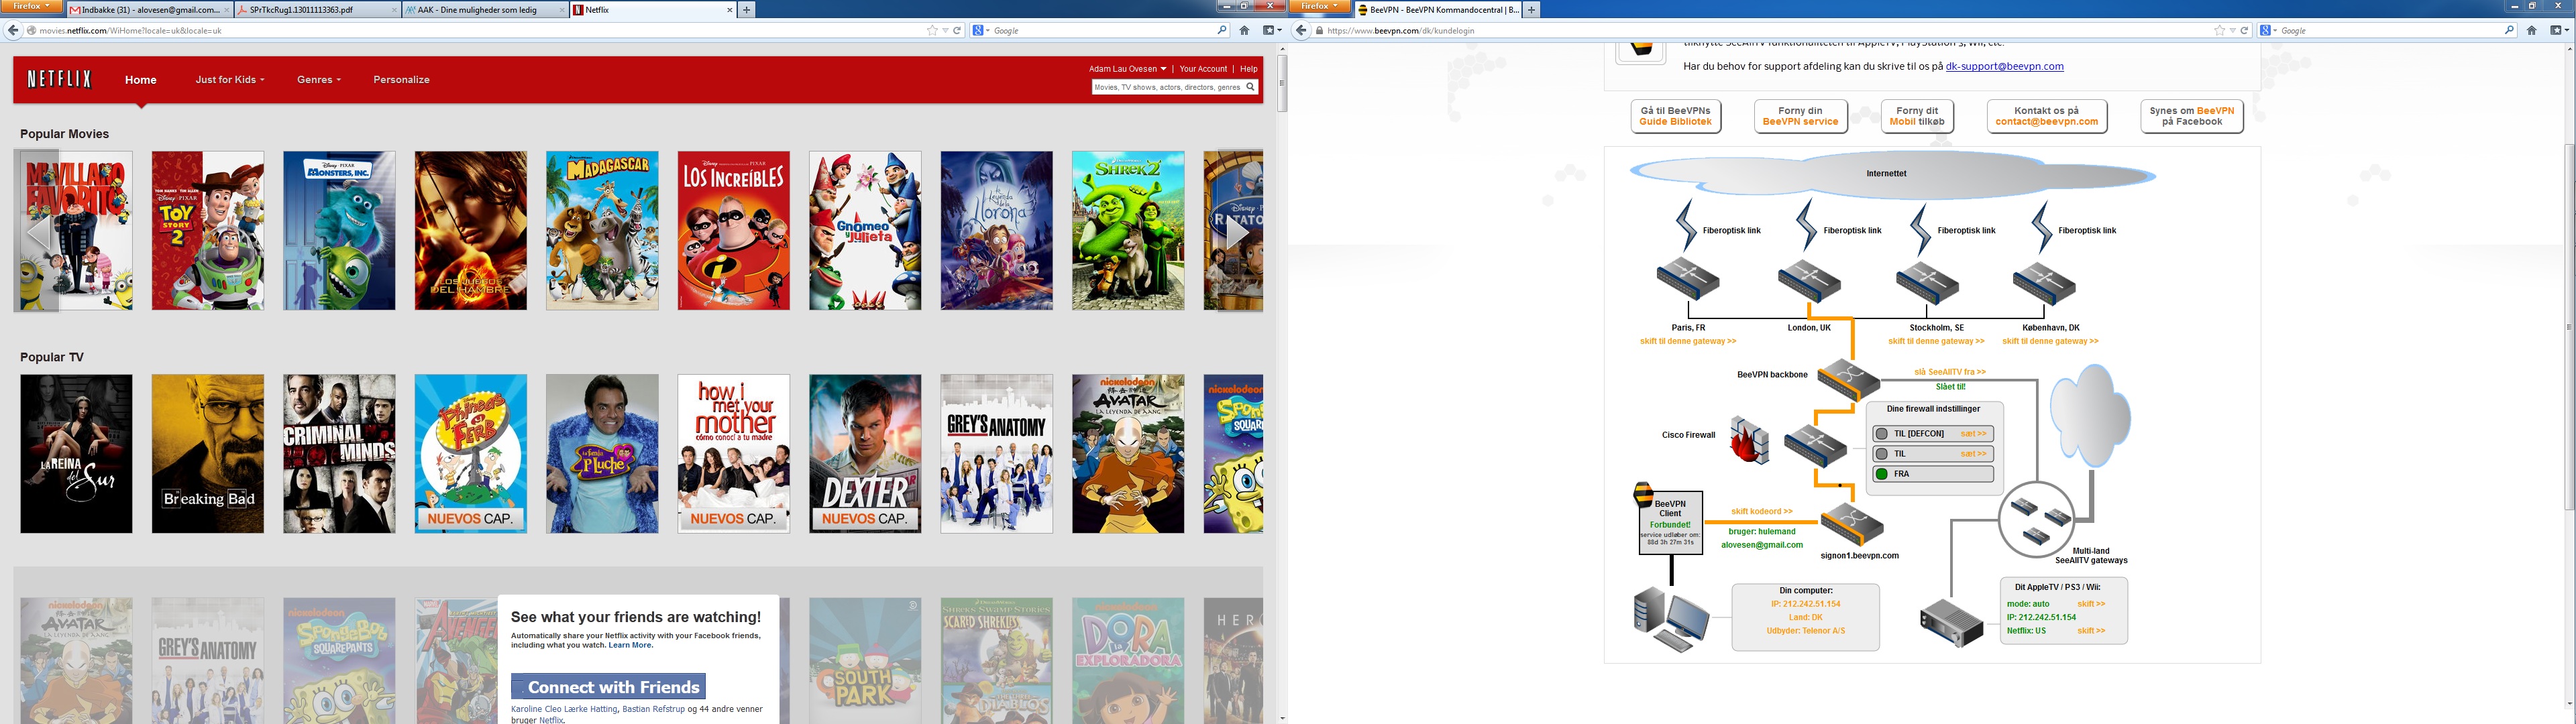The height and width of the screenshot is (724, 2576).
Task: Expand the Just for Kids menu
Action: pos(229,80)
